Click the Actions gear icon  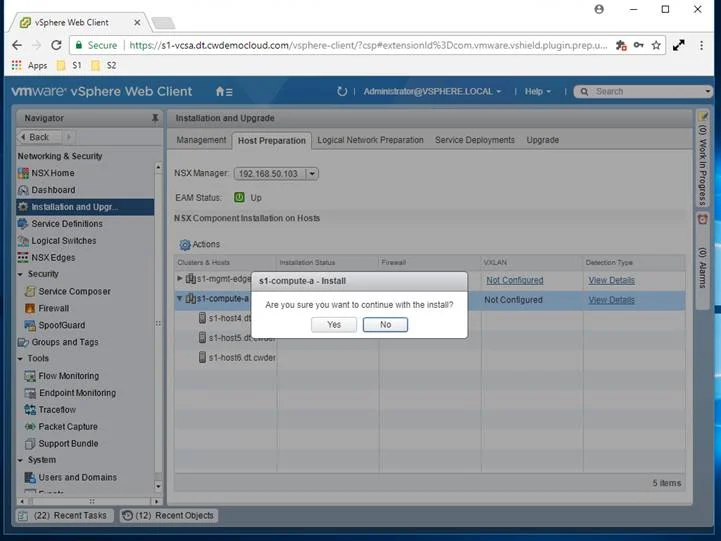pyautogui.click(x=185, y=245)
